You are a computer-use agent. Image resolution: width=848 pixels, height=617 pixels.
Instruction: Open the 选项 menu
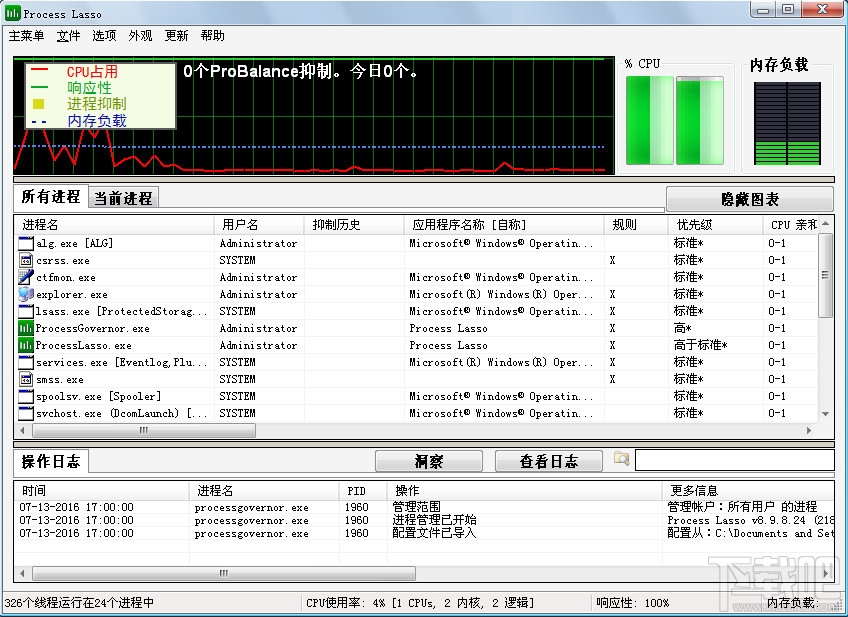point(104,36)
